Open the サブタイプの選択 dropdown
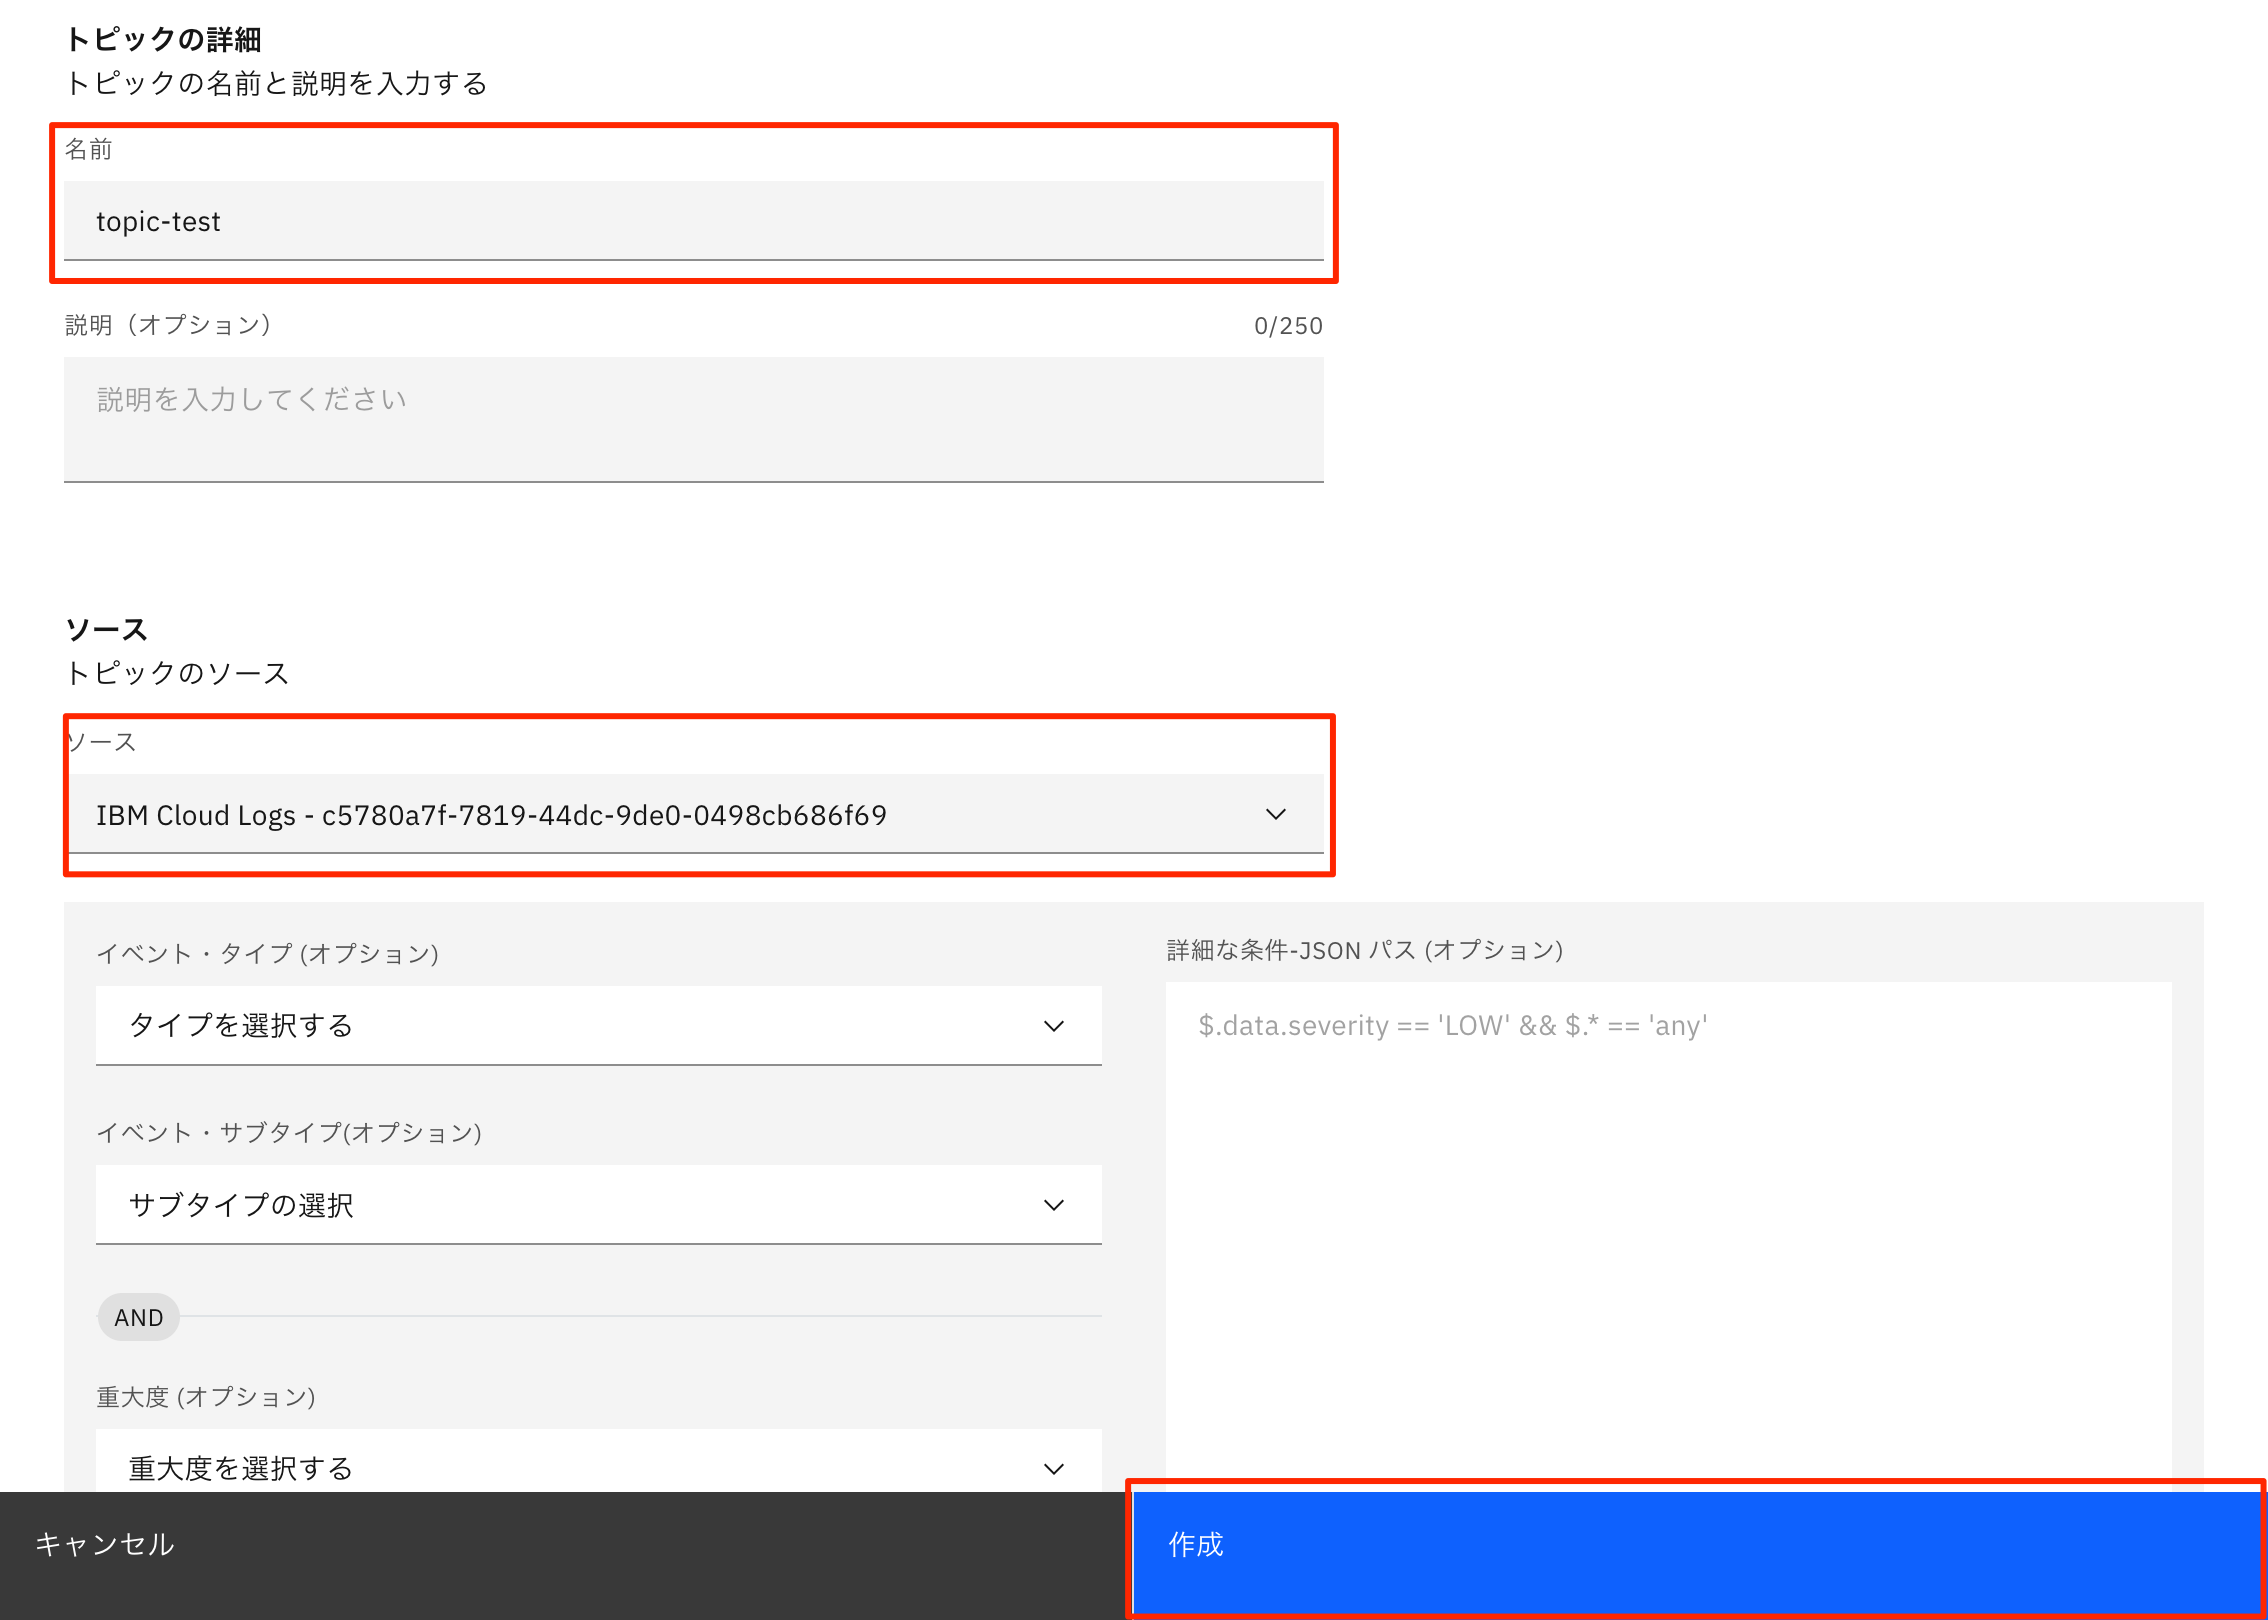2268x1620 pixels. click(597, 1205)
